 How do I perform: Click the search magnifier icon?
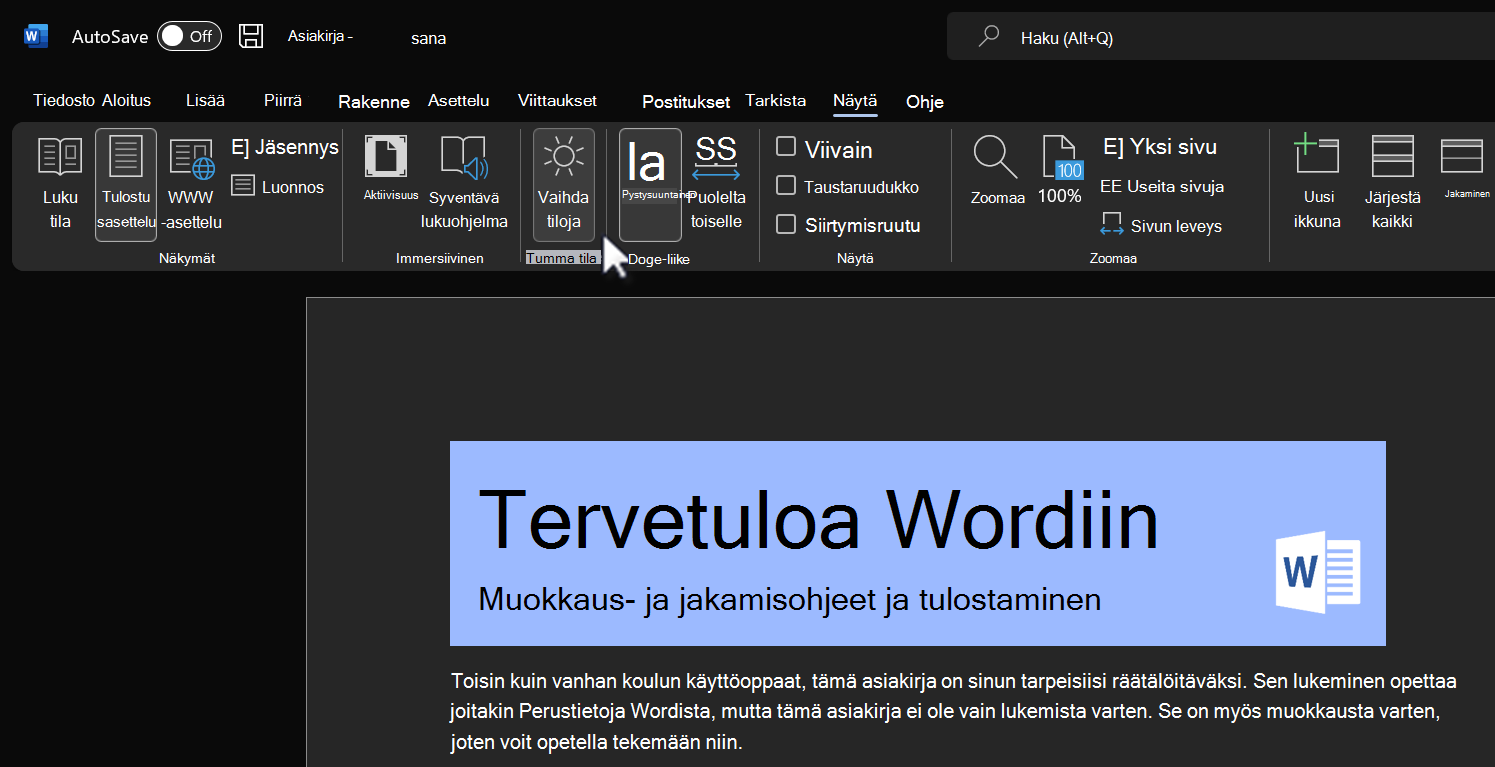coord(989,37)
